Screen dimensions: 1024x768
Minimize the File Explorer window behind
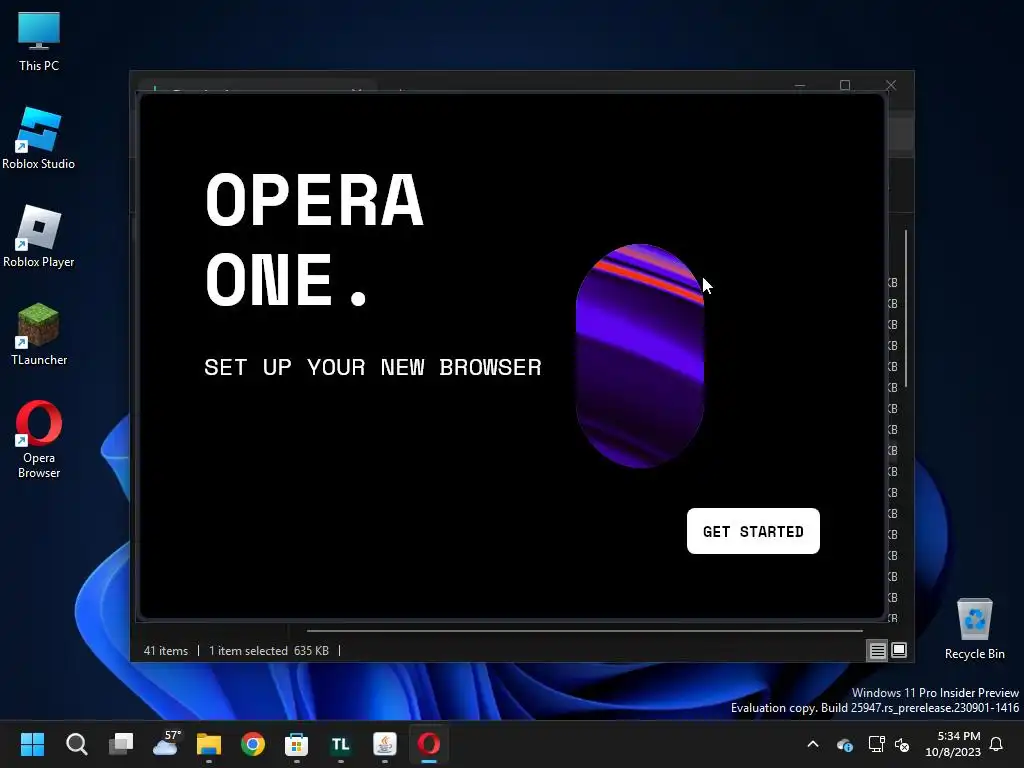(x=800, y=86)
